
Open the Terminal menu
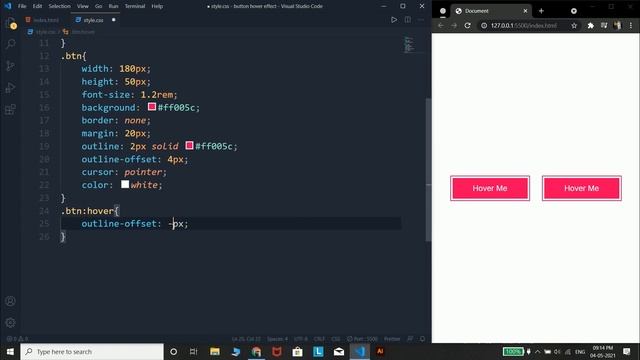(135, 6)
